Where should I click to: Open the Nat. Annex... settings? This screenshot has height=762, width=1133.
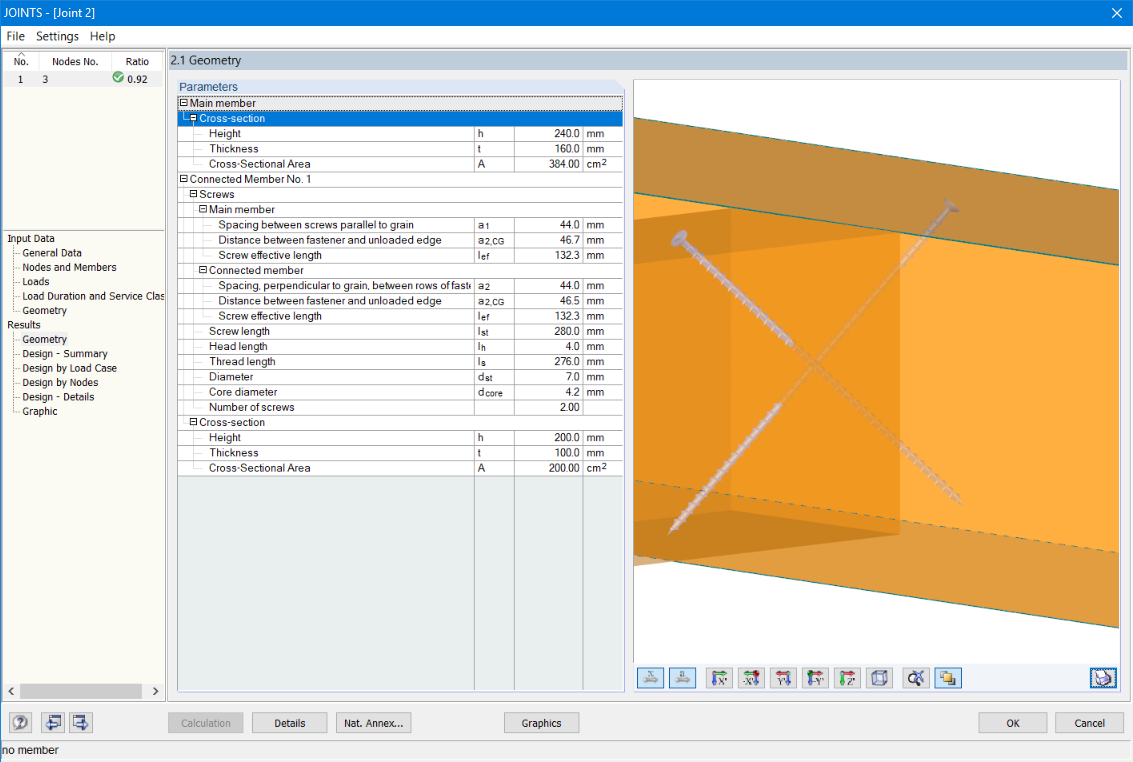374,723
